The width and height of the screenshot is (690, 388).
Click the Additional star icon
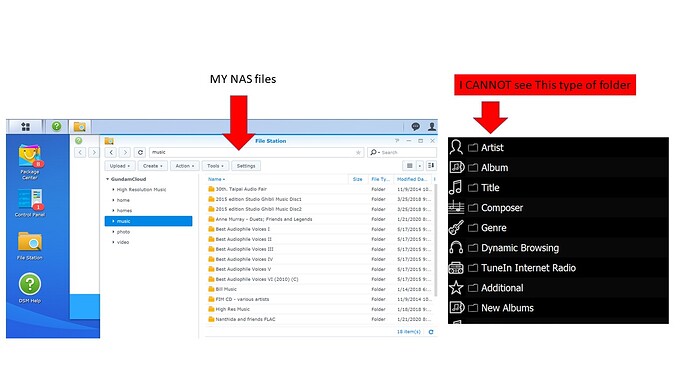456,288
